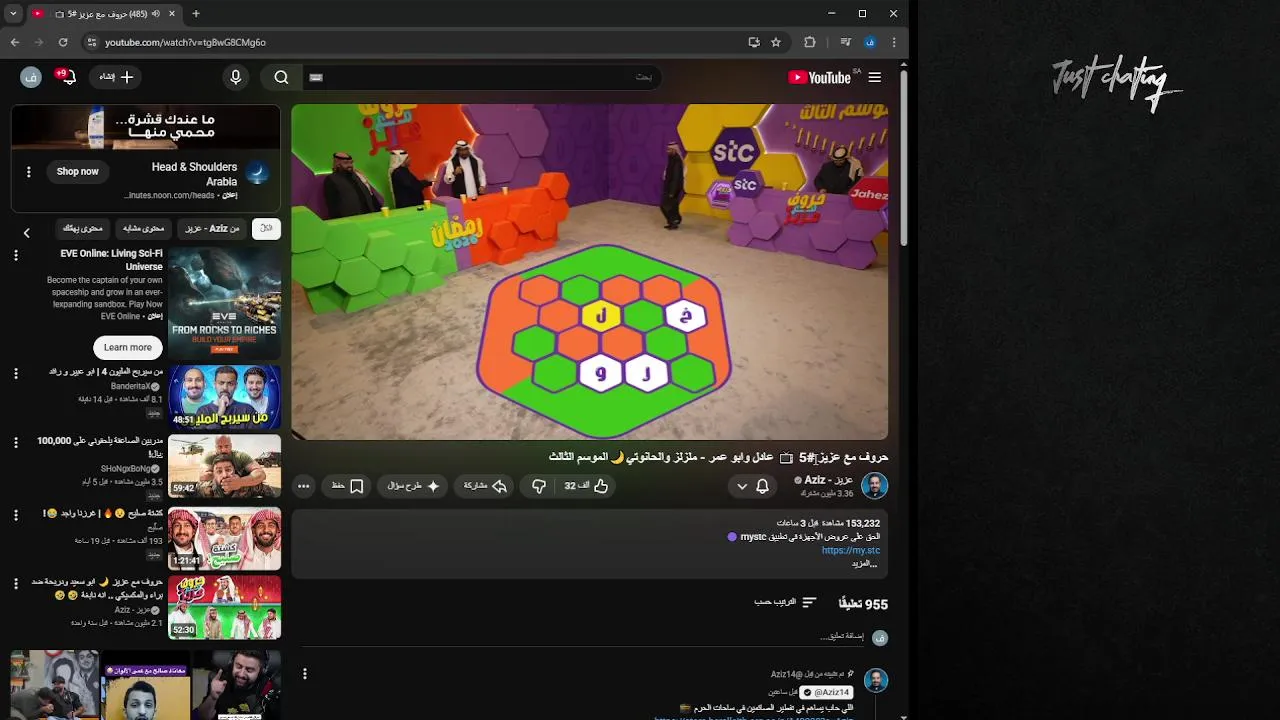Show more filter chips with arrow

tap(27, 233)
